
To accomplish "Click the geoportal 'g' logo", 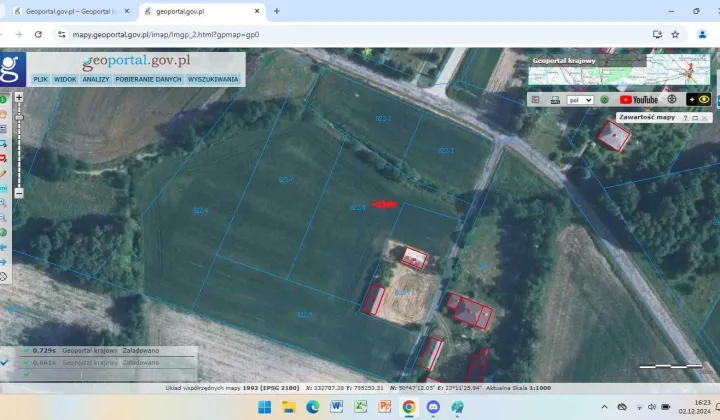I will [11, 69].
